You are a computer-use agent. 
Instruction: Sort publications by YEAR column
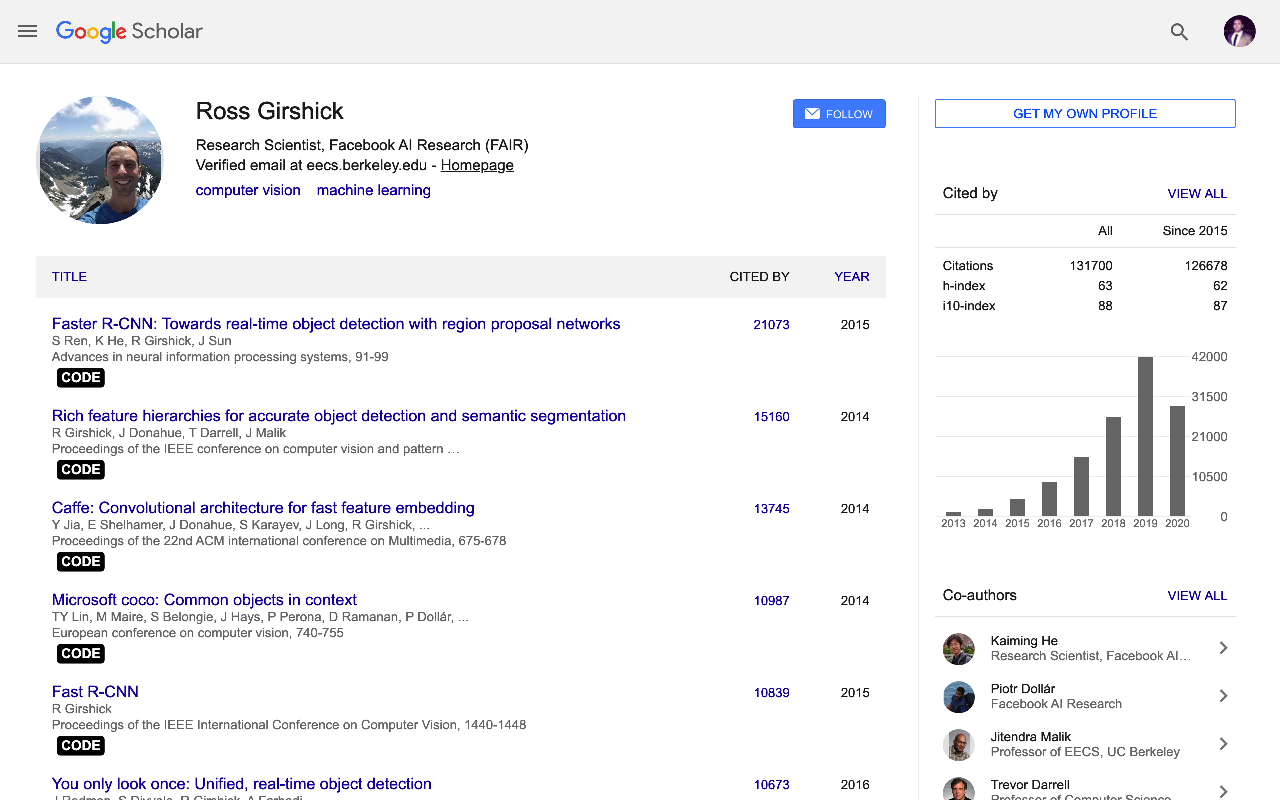point(852,277)
